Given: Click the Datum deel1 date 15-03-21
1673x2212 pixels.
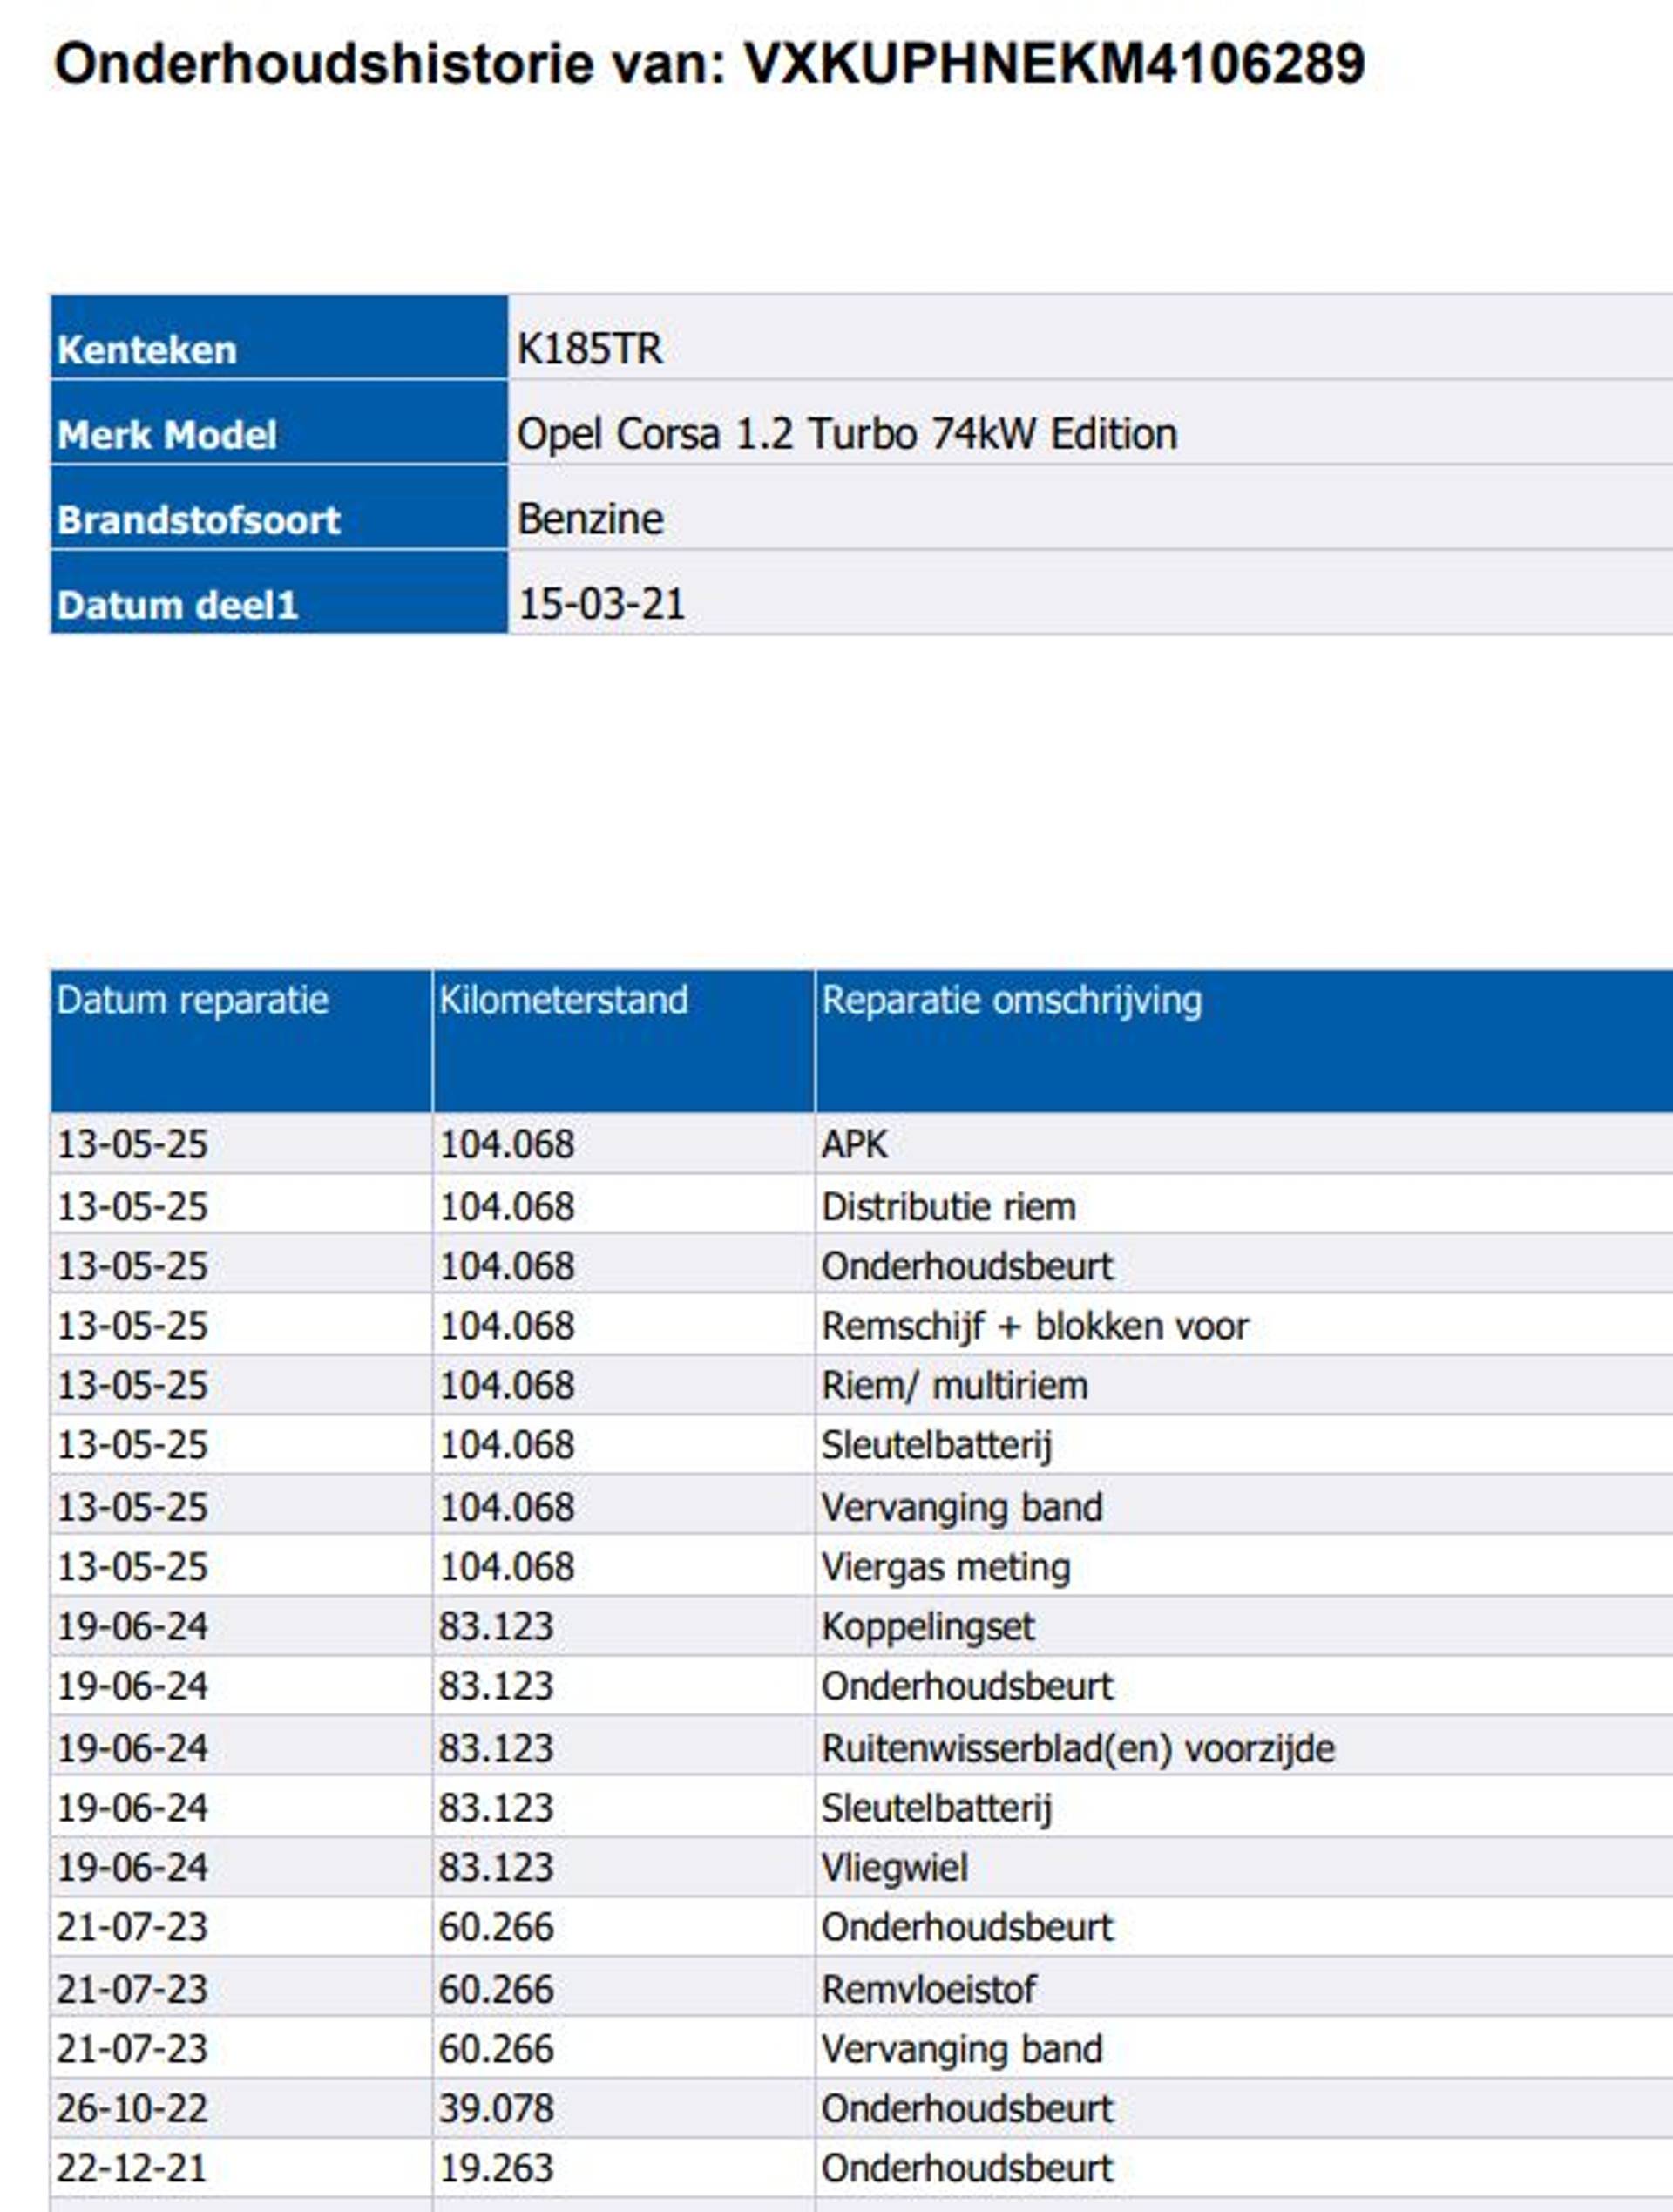Looking at the screenshot, I should [601, 604].
